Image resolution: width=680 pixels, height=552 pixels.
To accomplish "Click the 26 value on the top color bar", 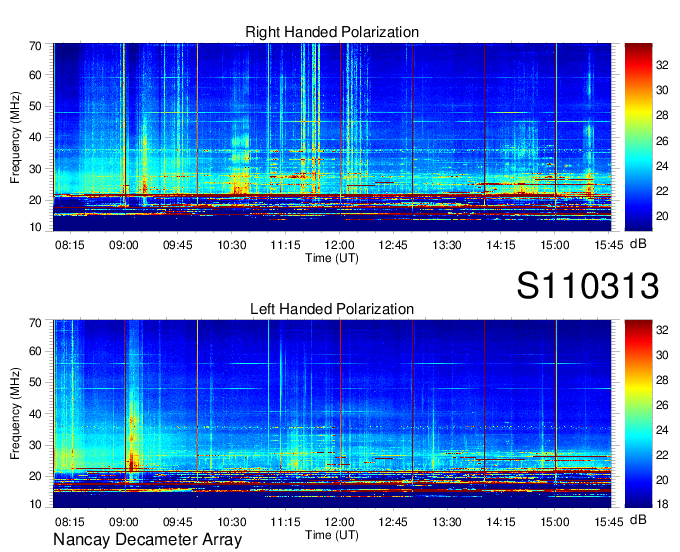I will [x=662, y=141].
